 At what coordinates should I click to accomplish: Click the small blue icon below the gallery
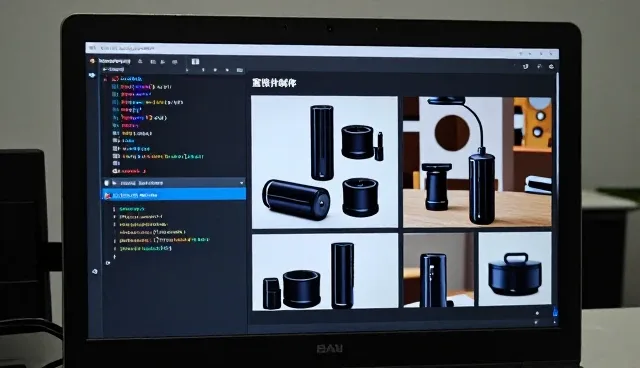[555, 313]
